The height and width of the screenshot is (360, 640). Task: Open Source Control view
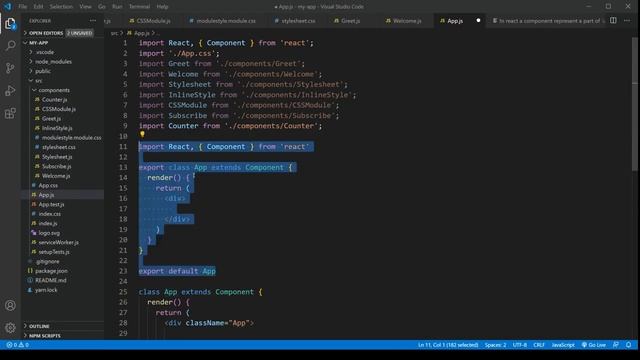10,68
